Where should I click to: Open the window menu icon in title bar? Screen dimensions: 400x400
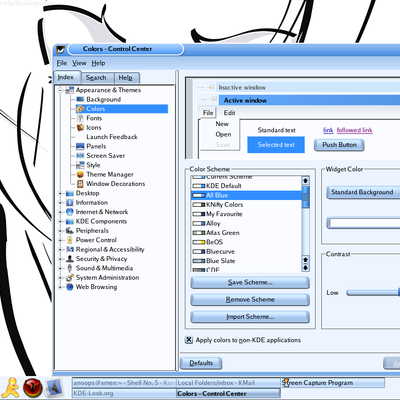(60, 49)
